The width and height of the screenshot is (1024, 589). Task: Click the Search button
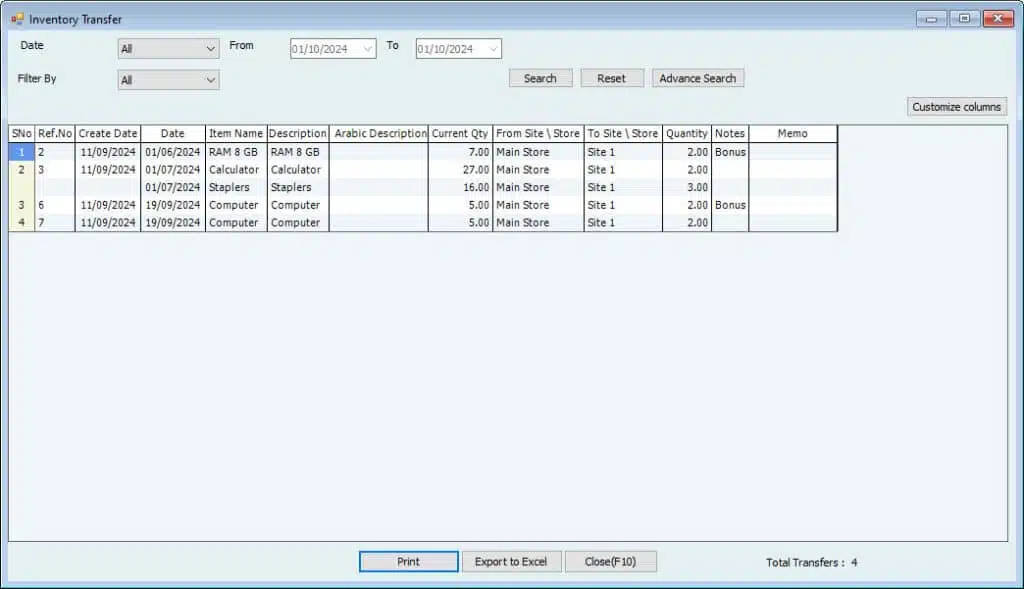[540, 78]
